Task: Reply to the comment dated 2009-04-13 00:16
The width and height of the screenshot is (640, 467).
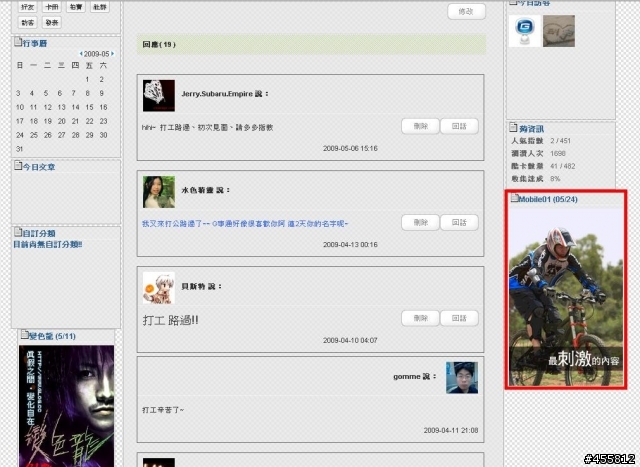Action: [459, 222]
